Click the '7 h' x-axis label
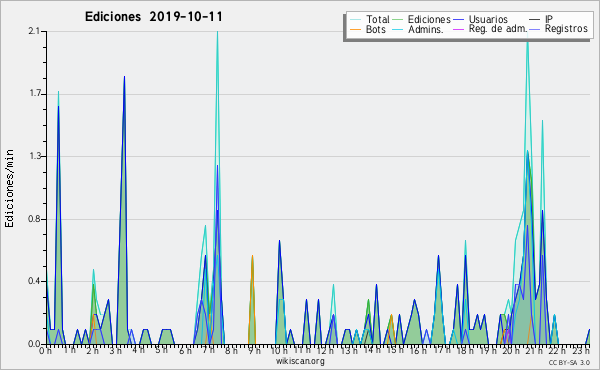Screen dimensions: 600x370 (x=208, y=350)
